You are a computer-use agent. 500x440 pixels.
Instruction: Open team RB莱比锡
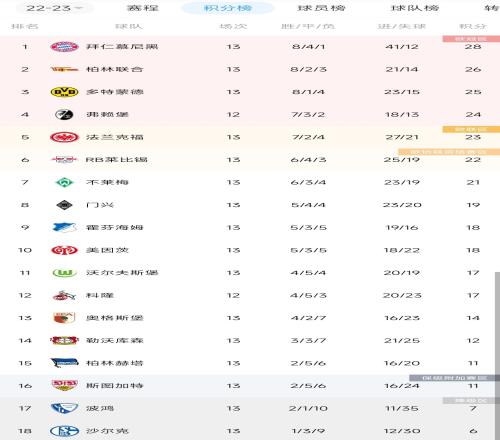tap(116, 160)
